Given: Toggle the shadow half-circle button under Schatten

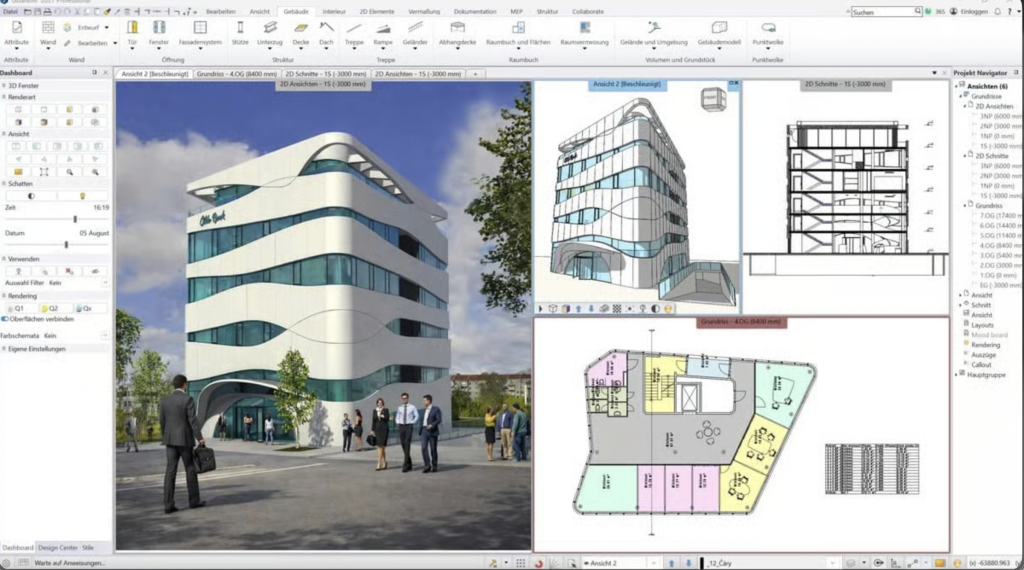Looking at the screenshot, I should (31, 196).
